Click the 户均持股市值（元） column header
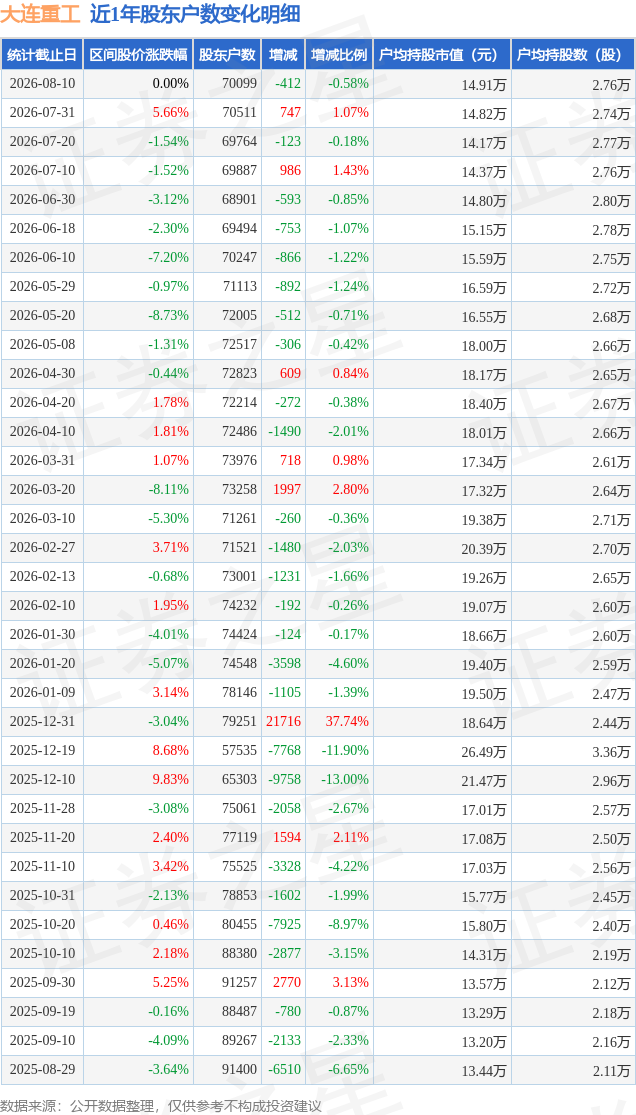This screenshot has height=1115, width=636. pos(442,55)
